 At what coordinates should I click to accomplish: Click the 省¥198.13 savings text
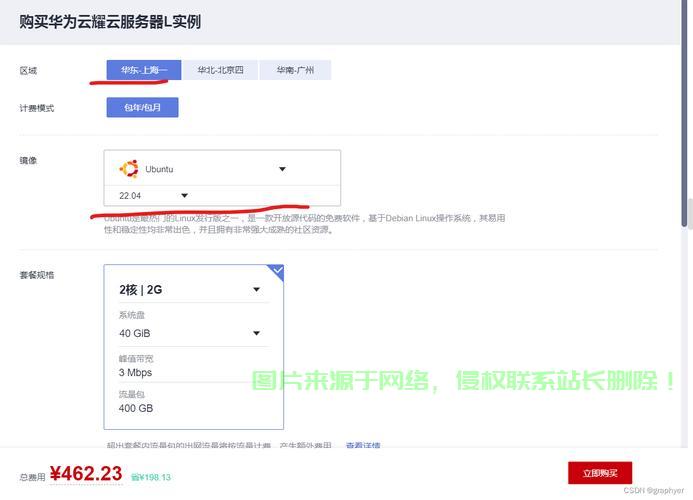click(x=151, y=477)
